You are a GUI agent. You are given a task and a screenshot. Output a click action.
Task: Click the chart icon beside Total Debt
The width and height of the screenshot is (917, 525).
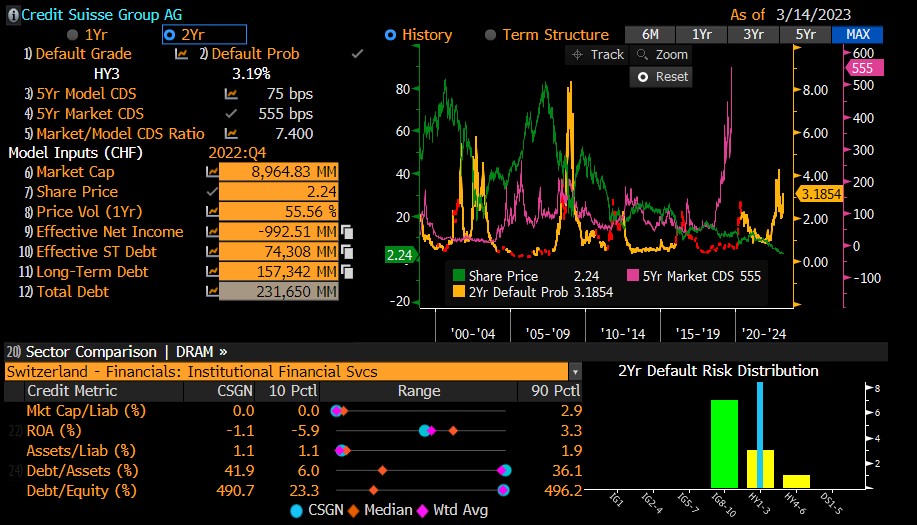tap(212, 292)
